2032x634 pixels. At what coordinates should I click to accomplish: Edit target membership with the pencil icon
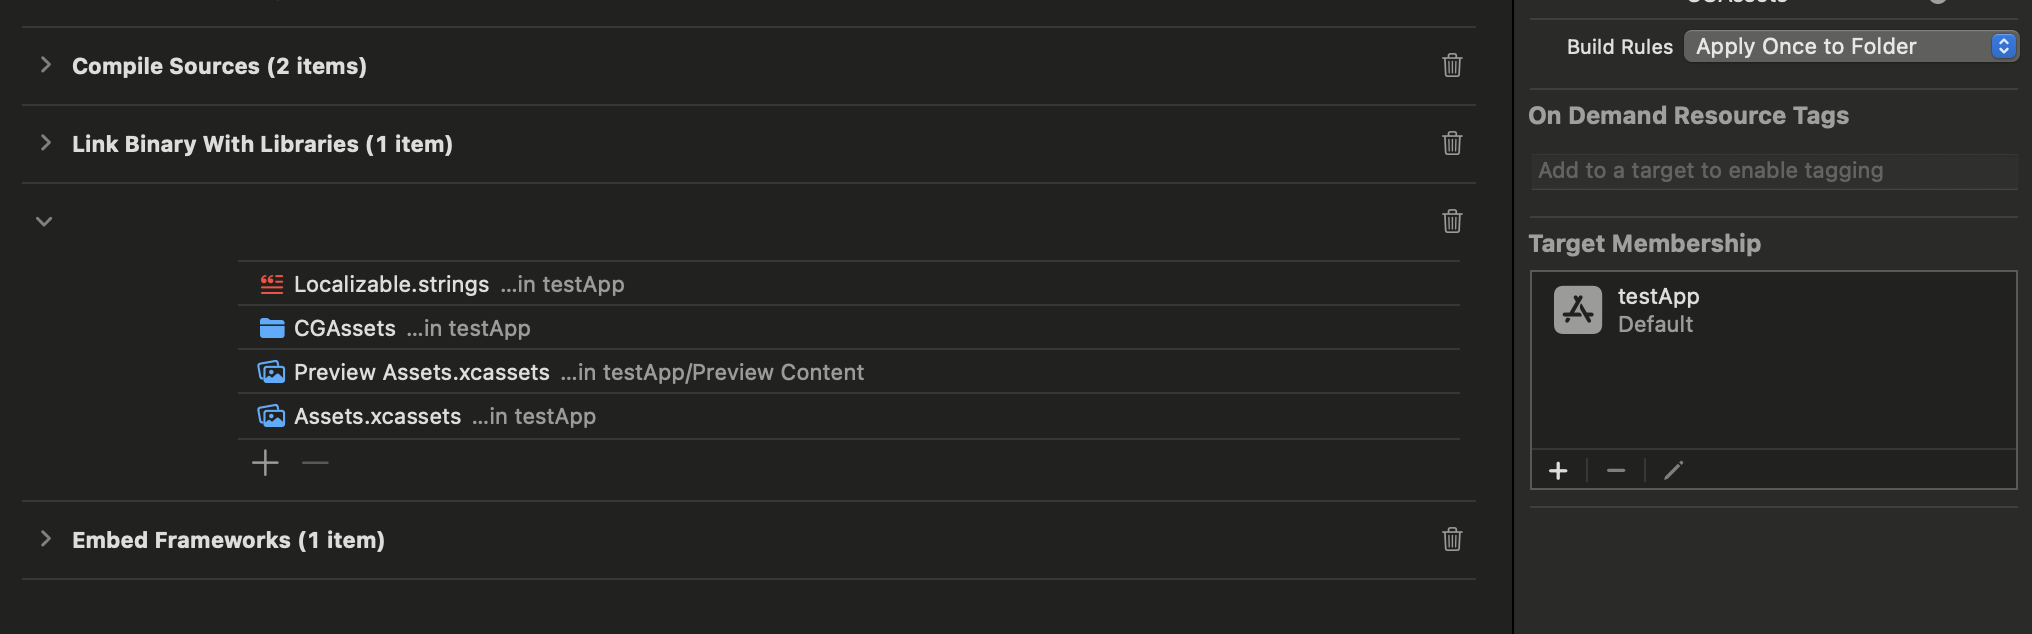(x=1674, y=471)
